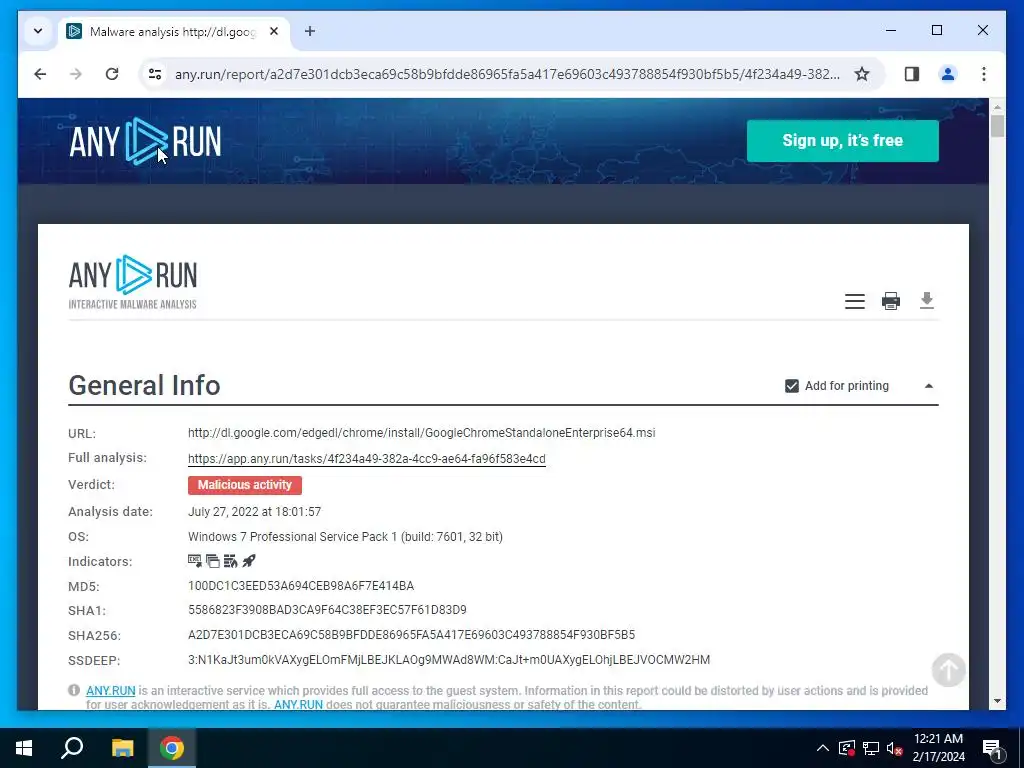Click the info icon beside the disclaimer
This screenshot has height=768, width=1024.
point(74,690)
